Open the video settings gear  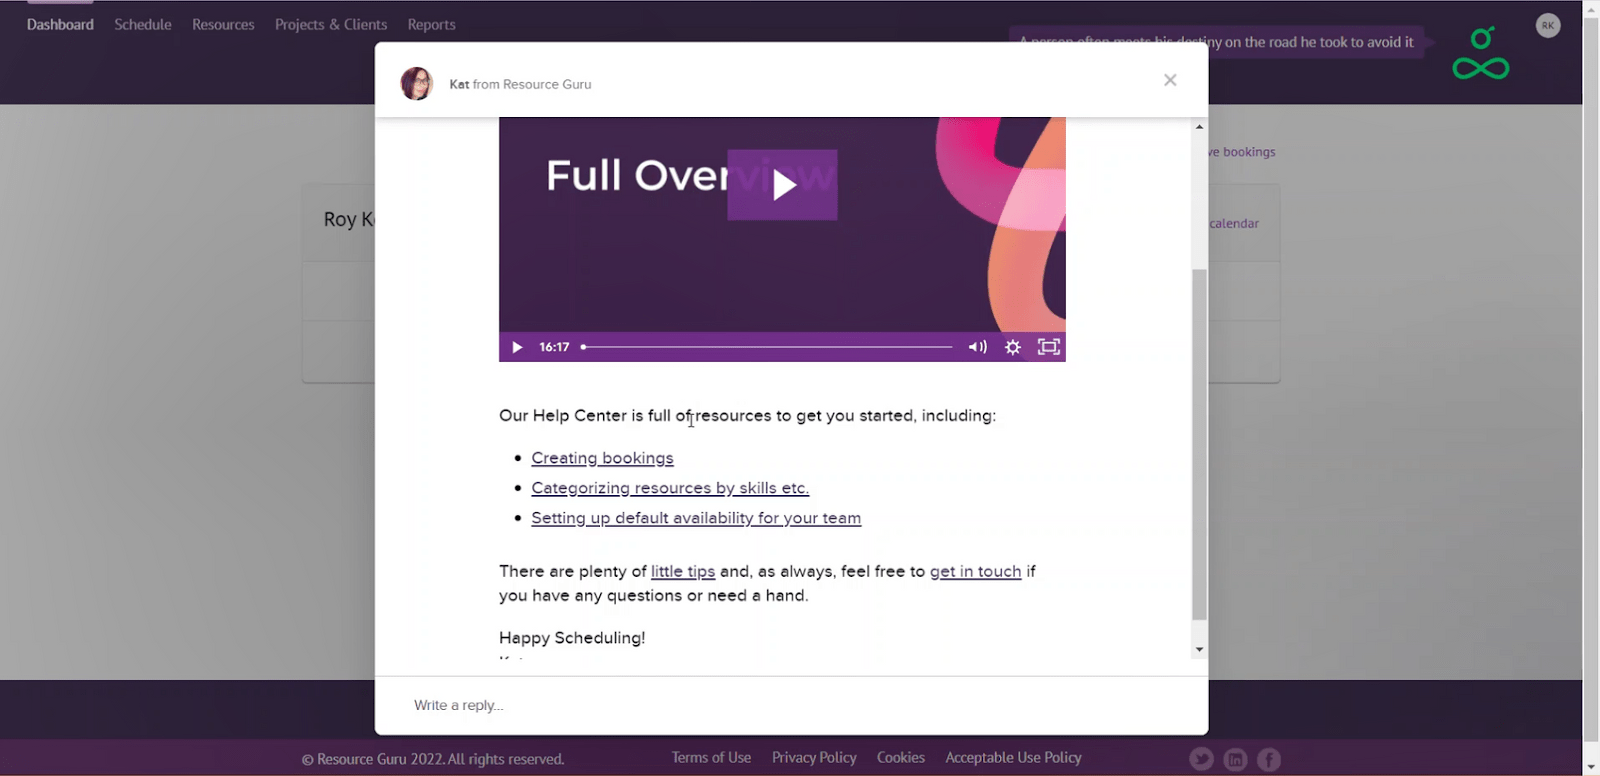point(1013,347)
